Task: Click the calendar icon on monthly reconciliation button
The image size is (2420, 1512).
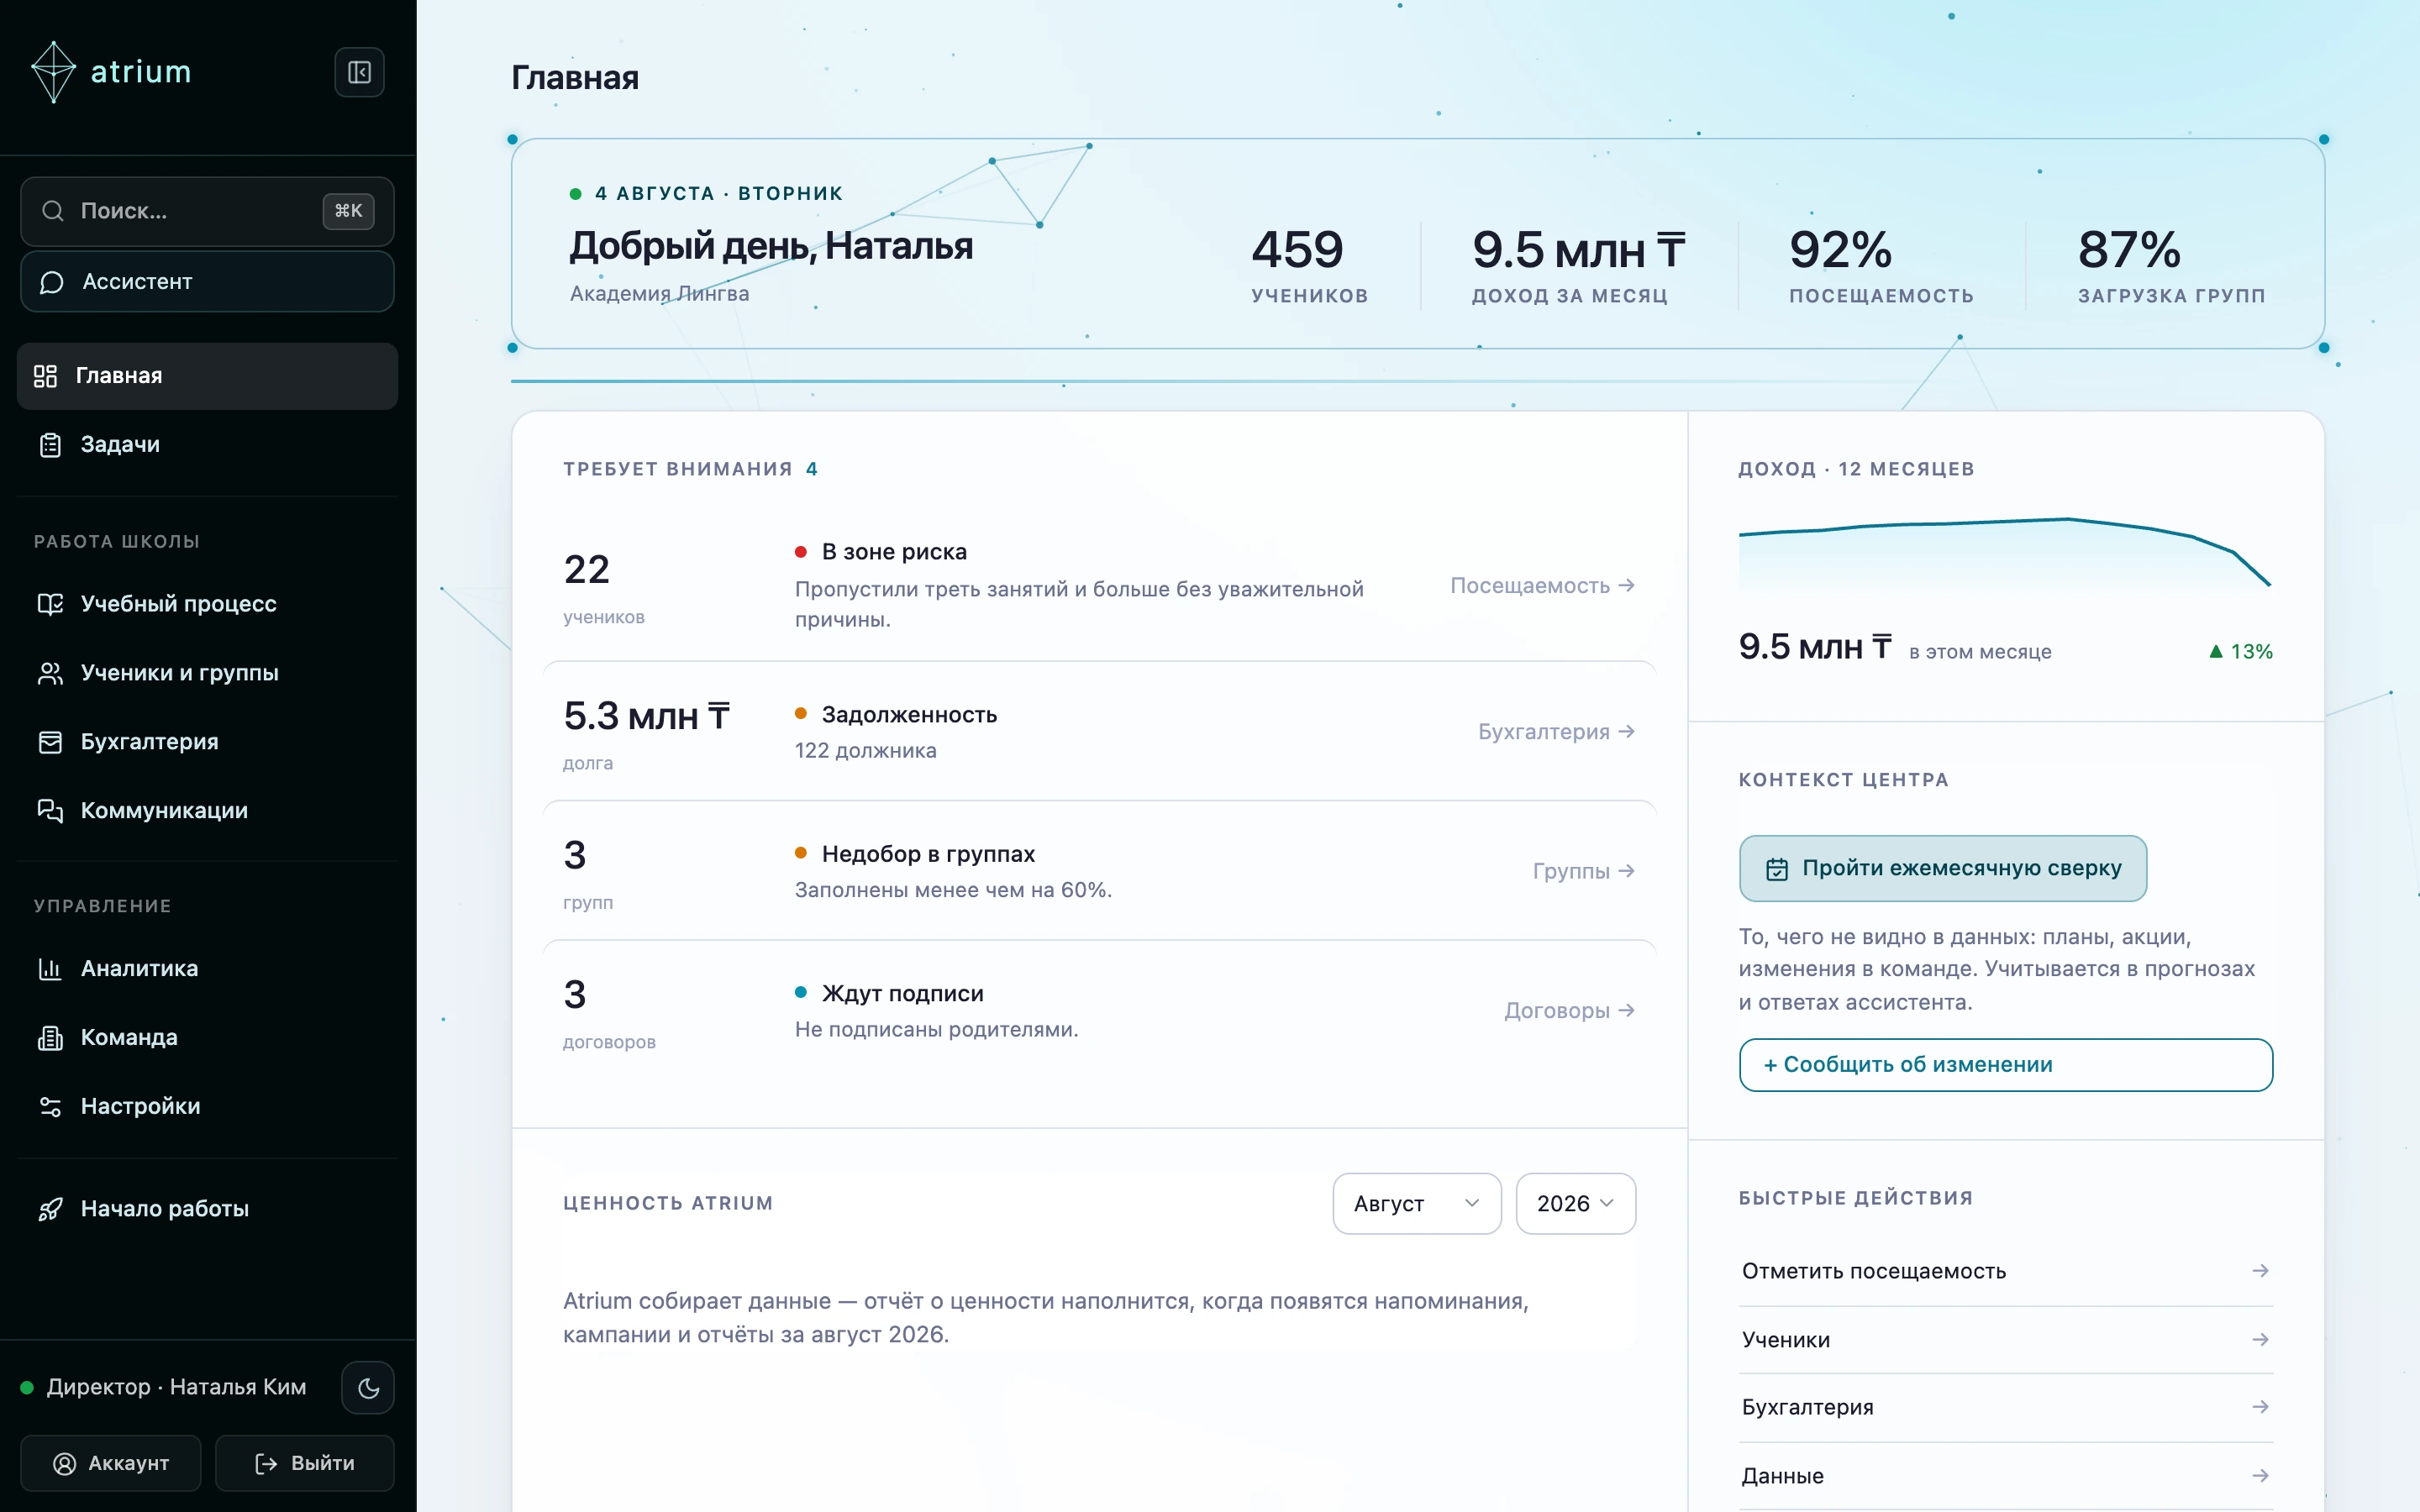Action: [x=1777, y=869]
